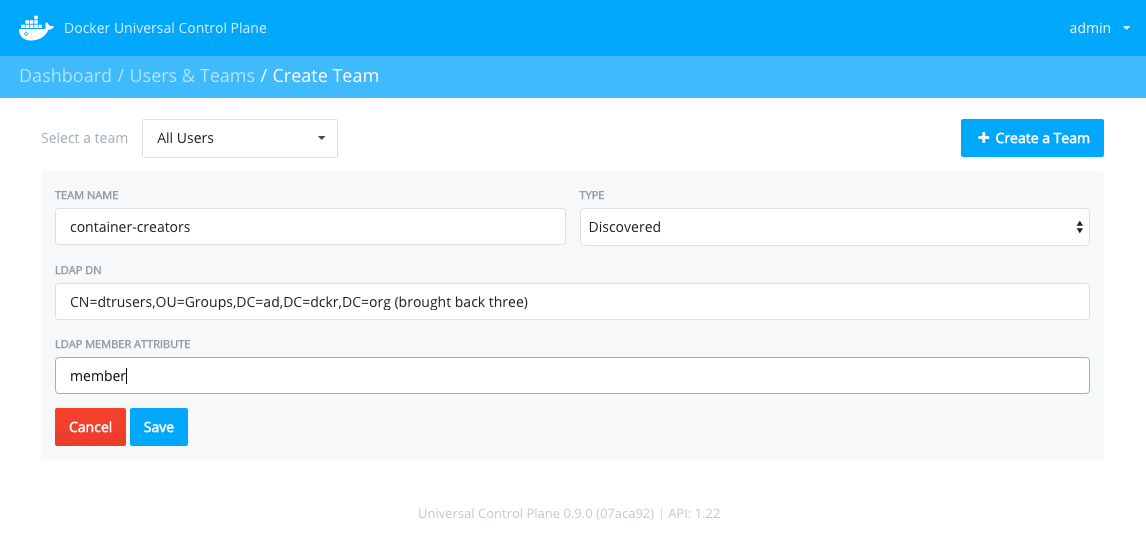Viewport: 1146px width, 546px height.
Task: Go to Dashboard breadcrumb
Action: (x=66, y=75)
